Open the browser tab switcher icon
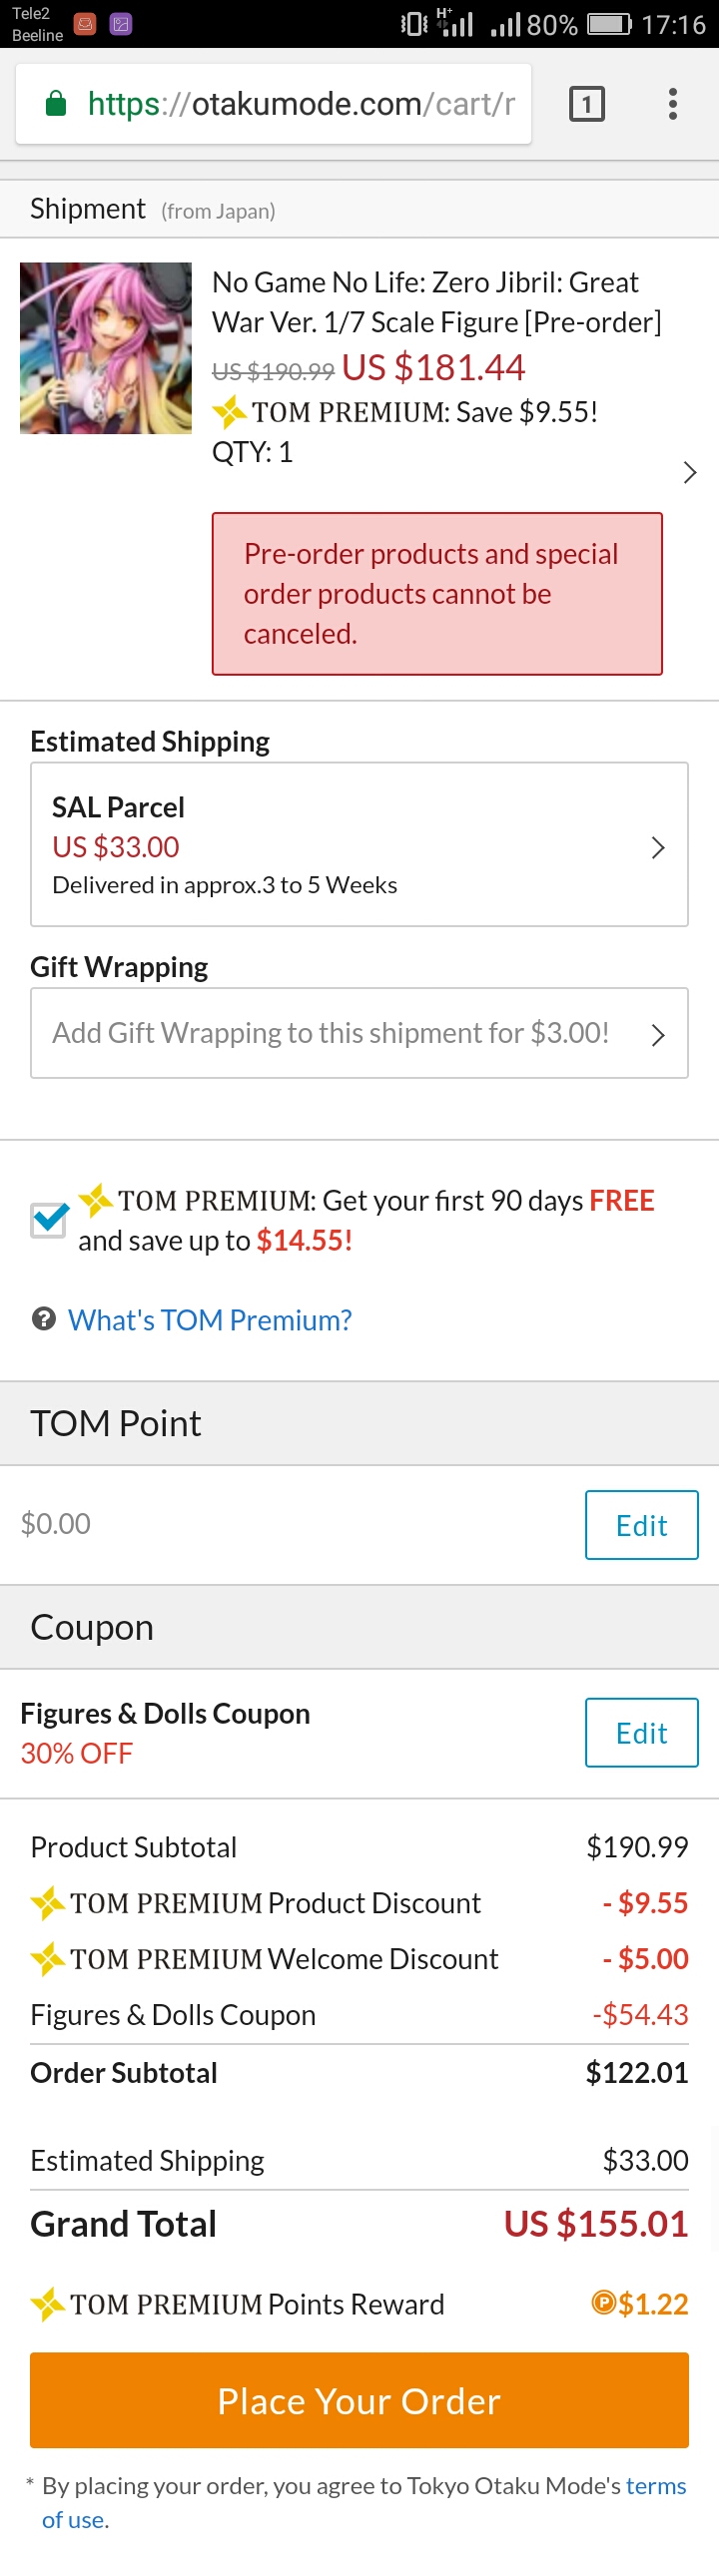 587,104
